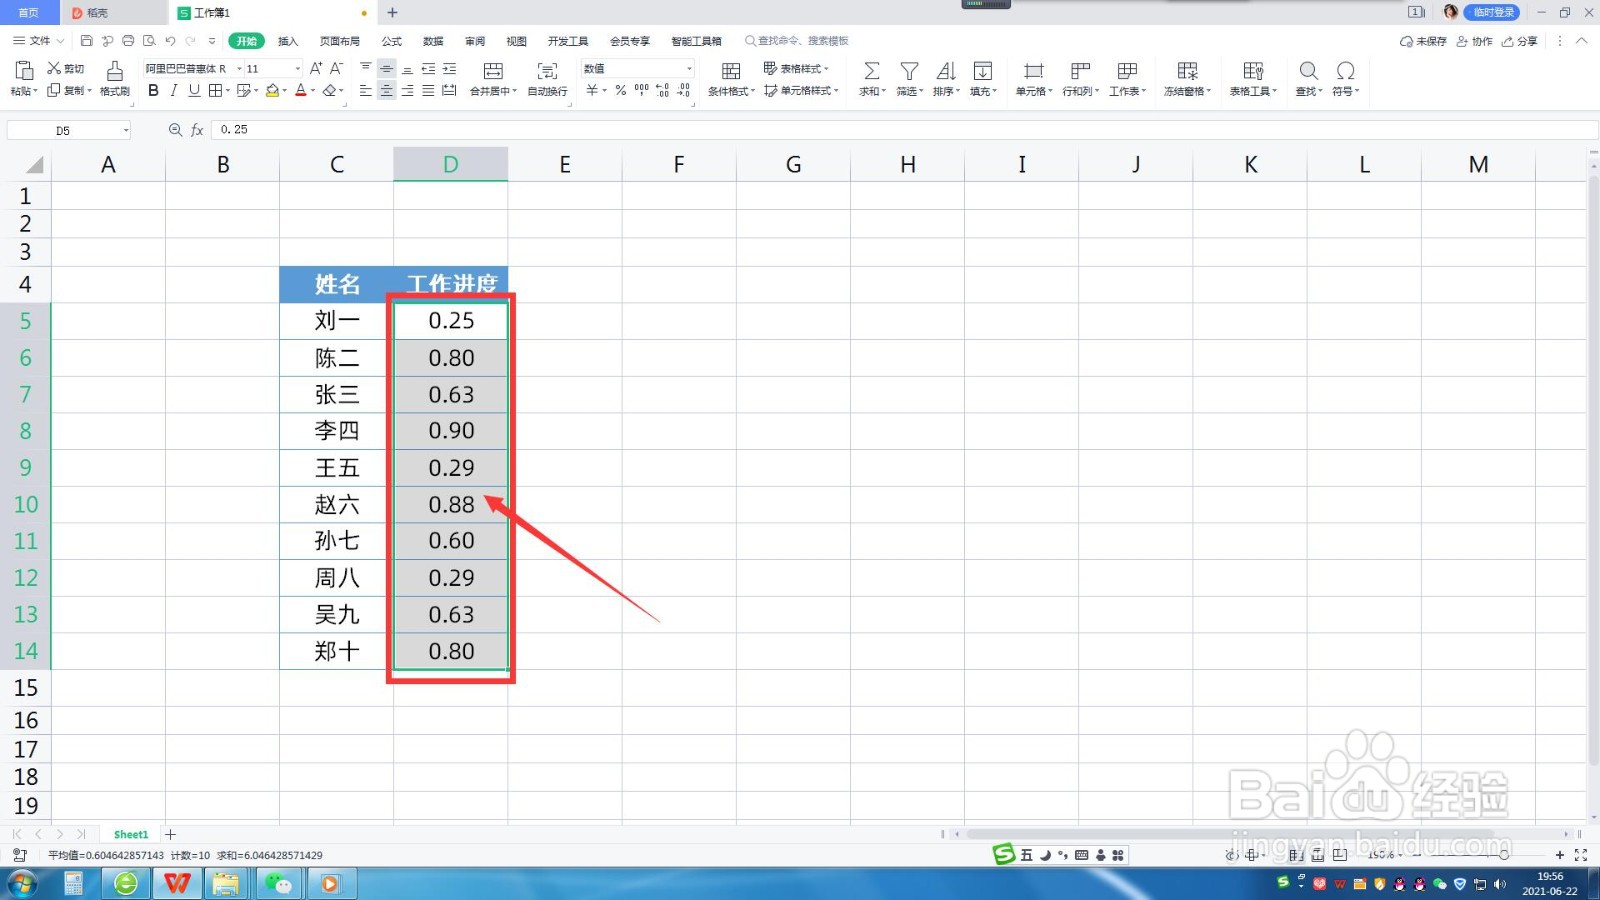Click the decrease decimal places icon

(684, 90)
